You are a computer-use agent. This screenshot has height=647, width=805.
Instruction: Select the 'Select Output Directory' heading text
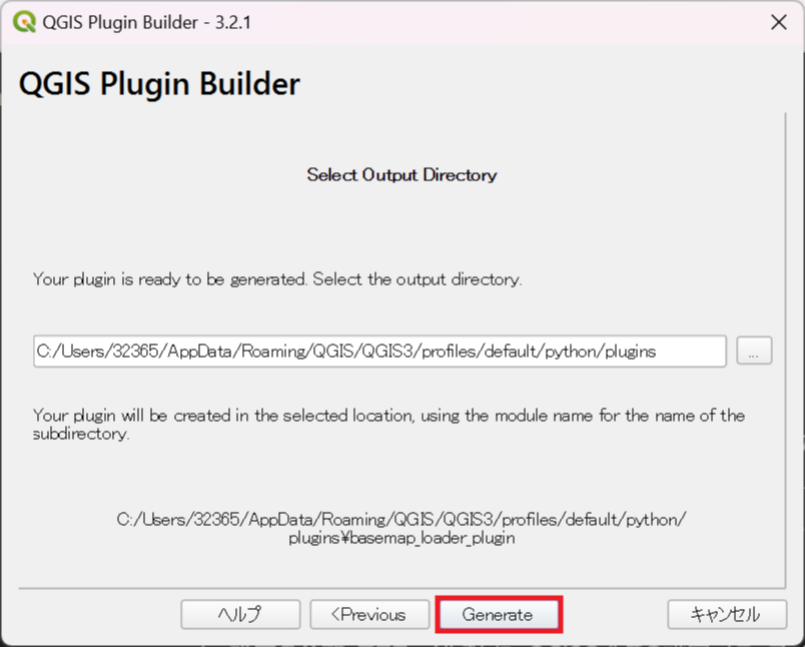(402, 175)
